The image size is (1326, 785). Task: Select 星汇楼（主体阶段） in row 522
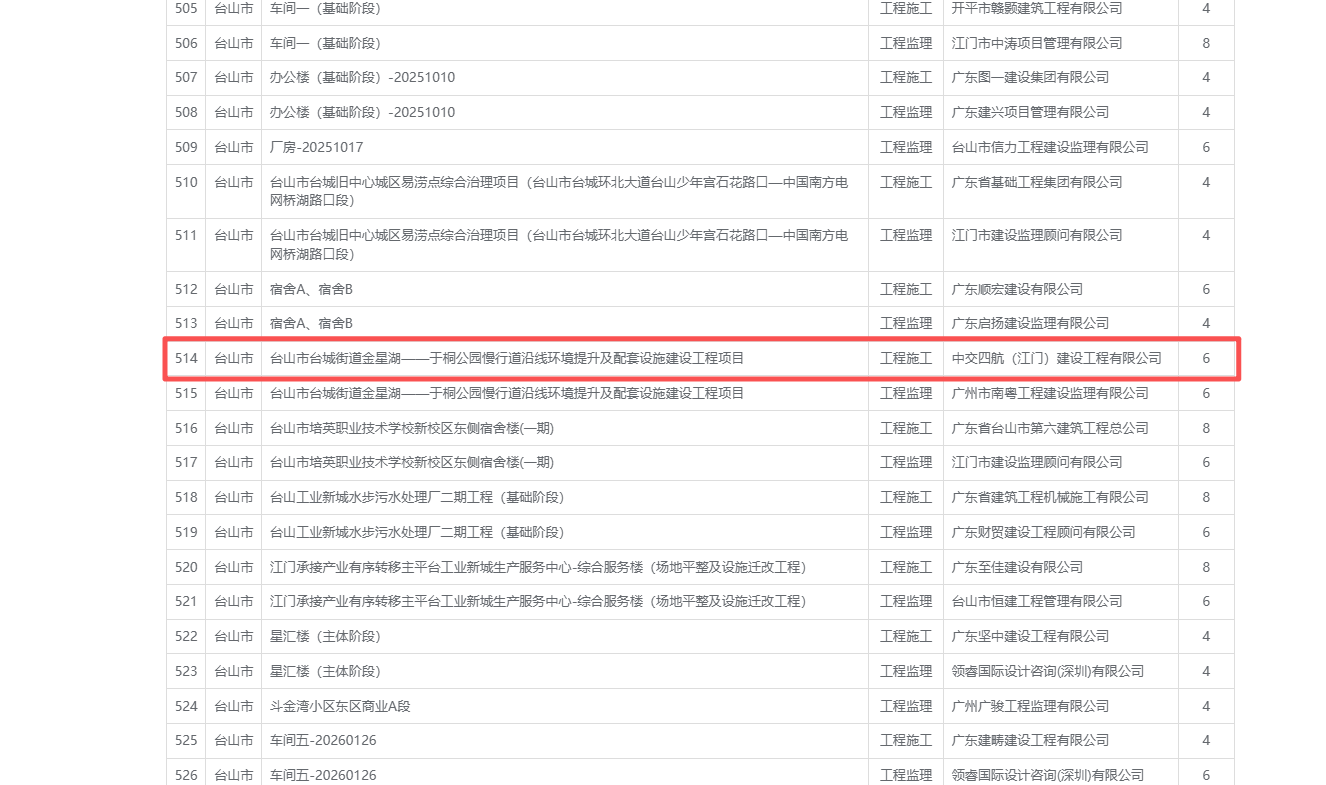click(325, 636)
